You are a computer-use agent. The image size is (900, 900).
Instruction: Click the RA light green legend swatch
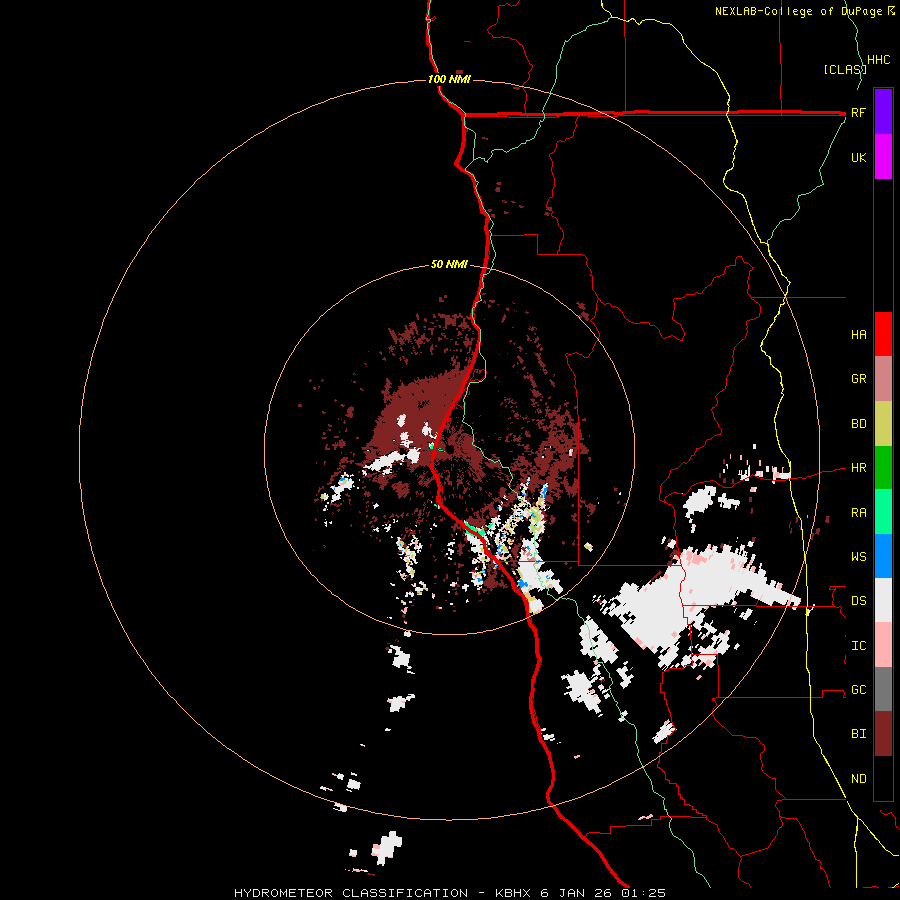(x=883, y=512)
